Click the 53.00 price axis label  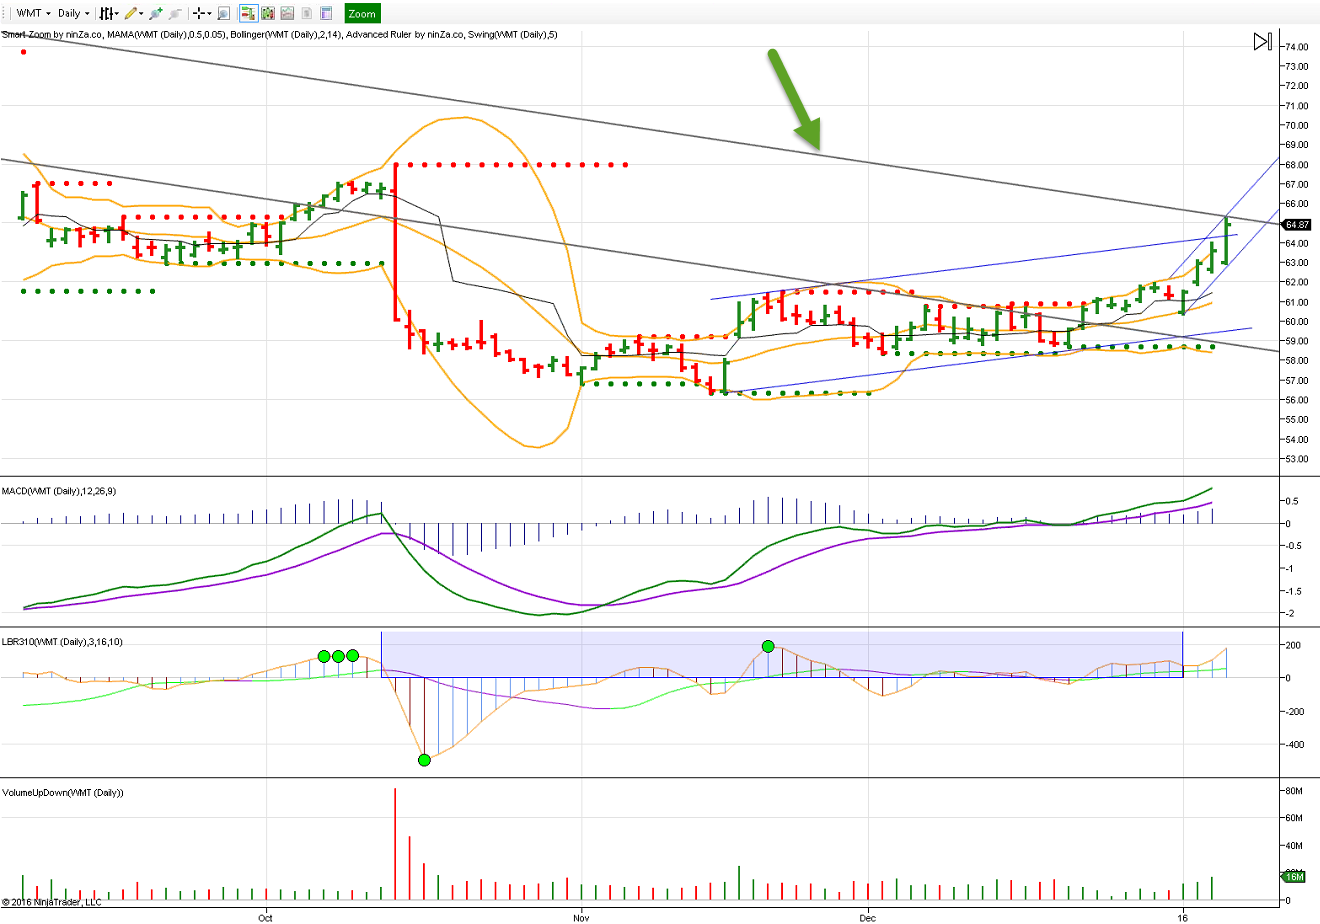1297,459
